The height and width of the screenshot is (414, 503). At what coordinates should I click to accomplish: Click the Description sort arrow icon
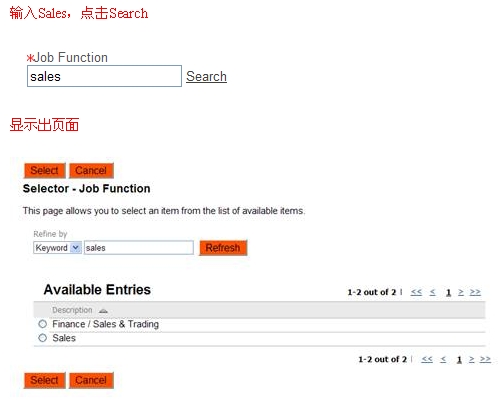click(x=103, y=311)
